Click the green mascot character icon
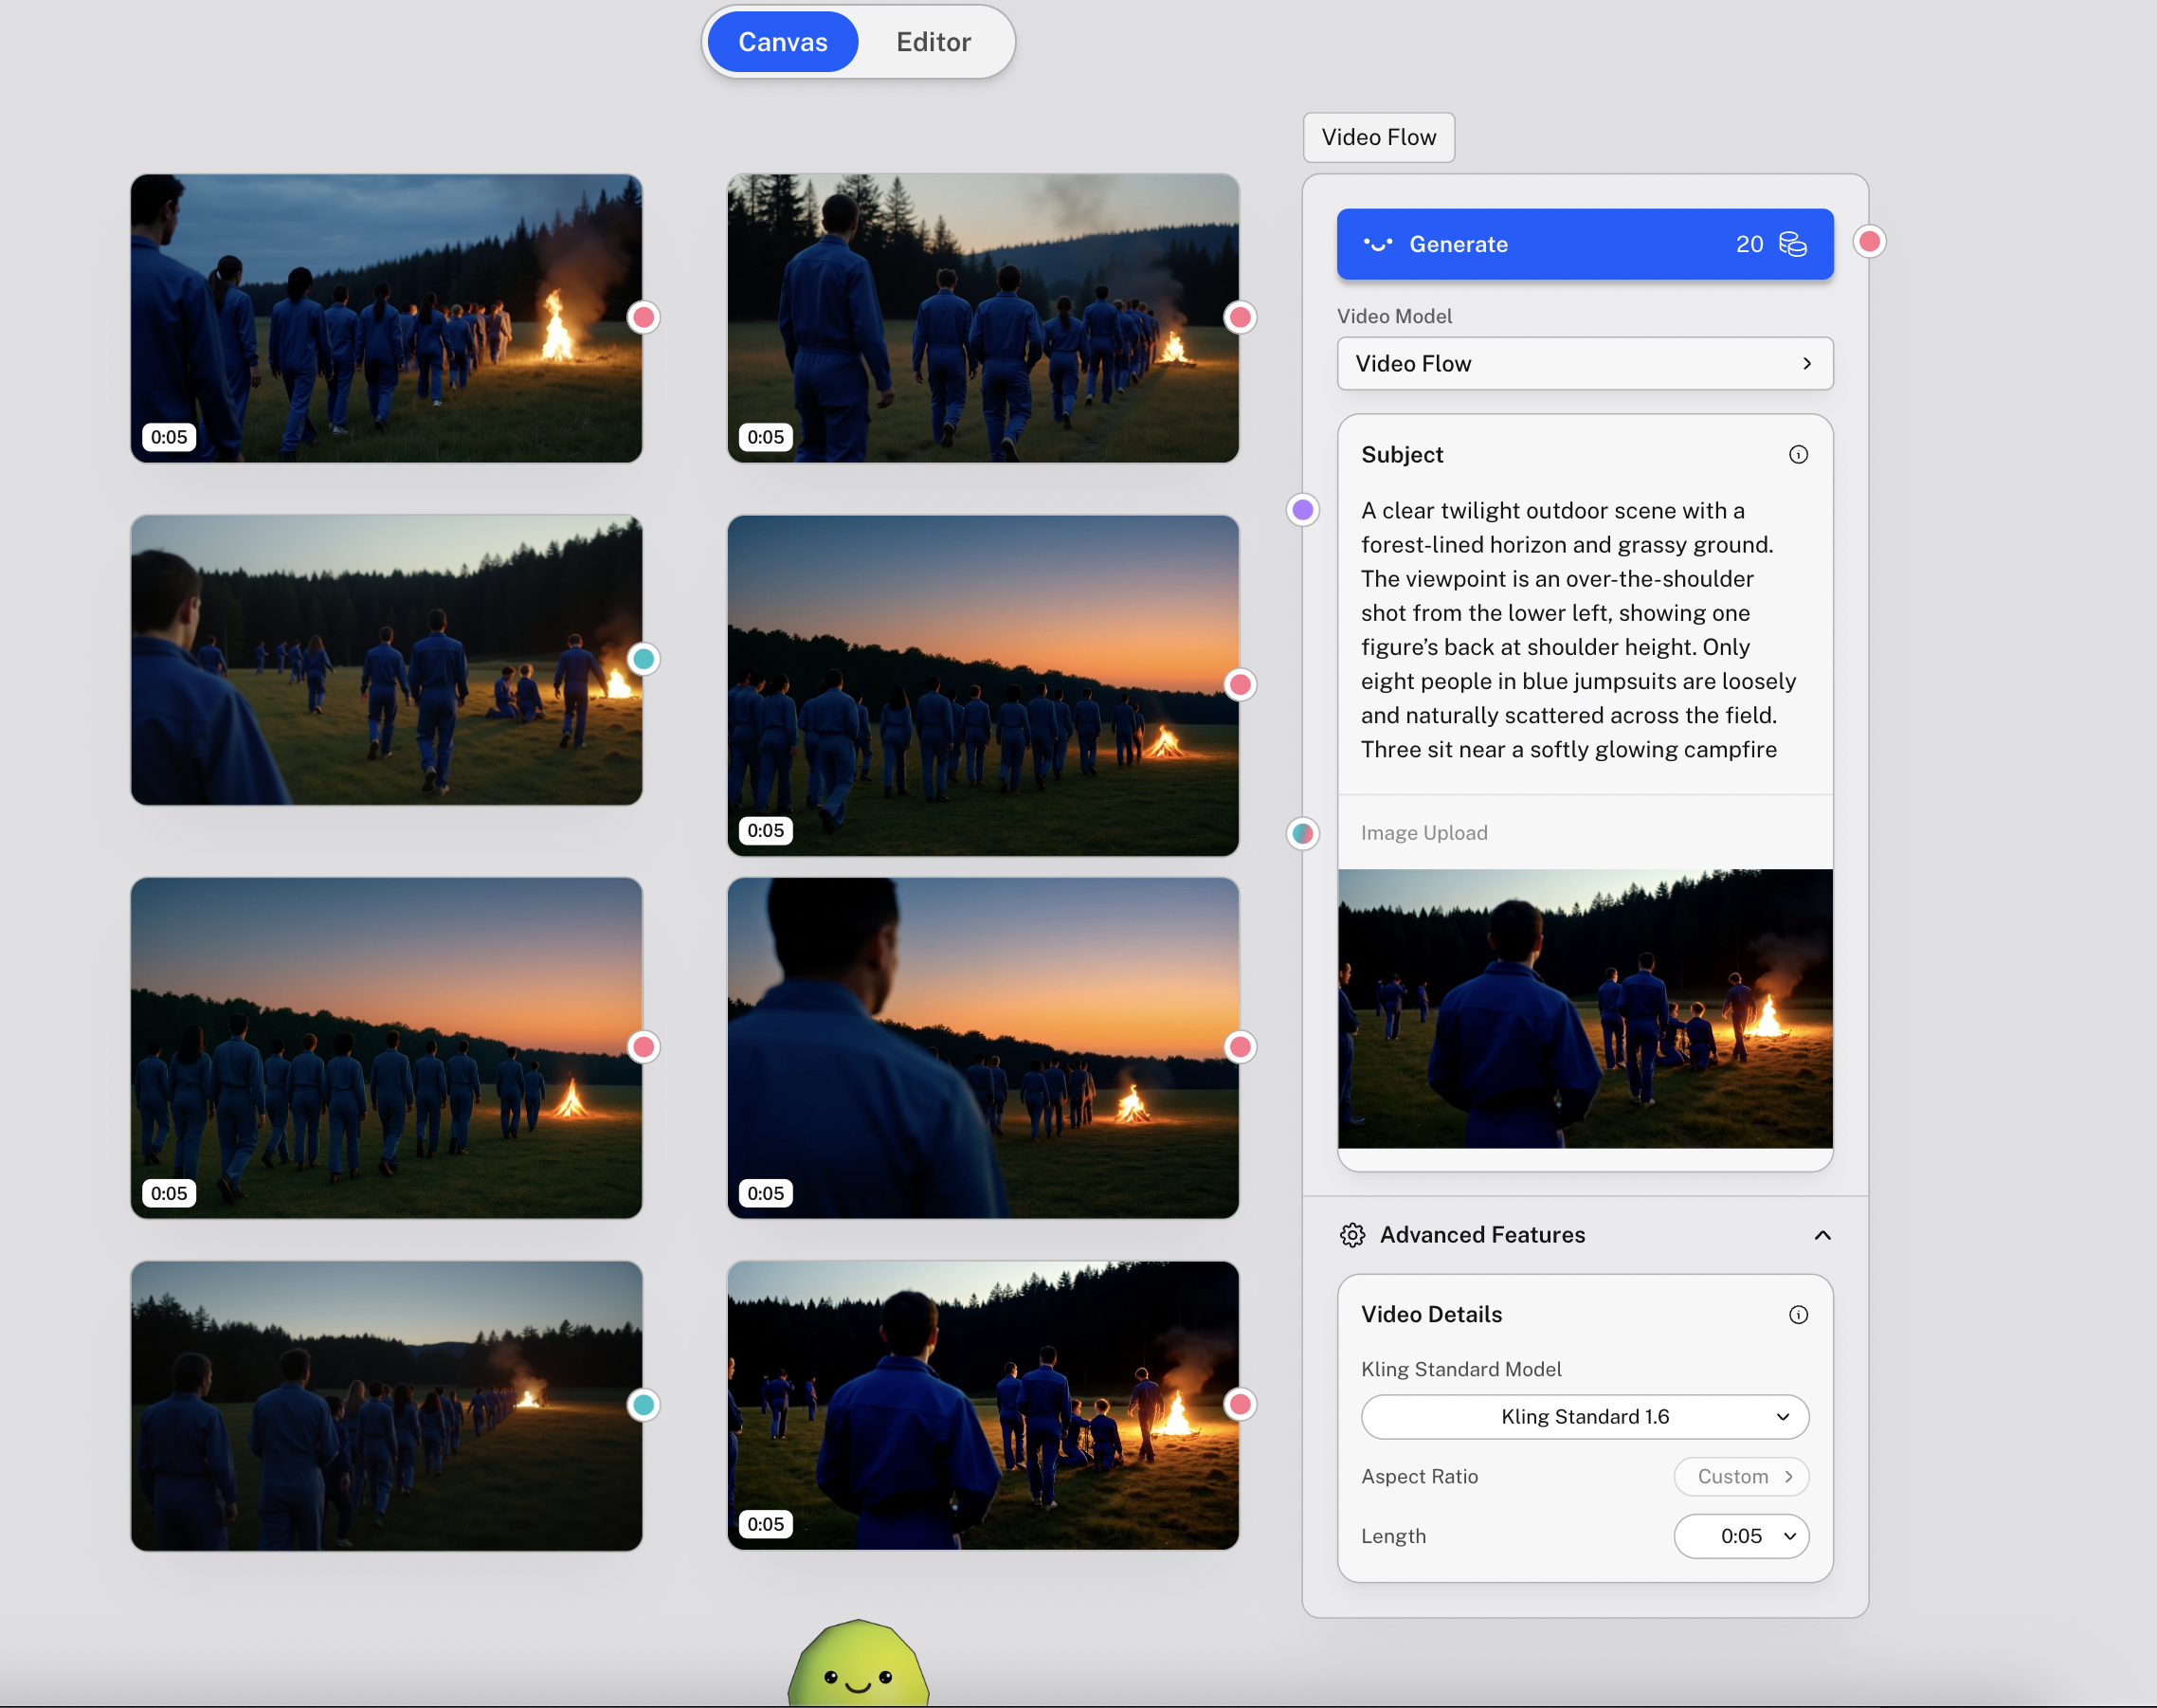 (x=858, y=1668)
